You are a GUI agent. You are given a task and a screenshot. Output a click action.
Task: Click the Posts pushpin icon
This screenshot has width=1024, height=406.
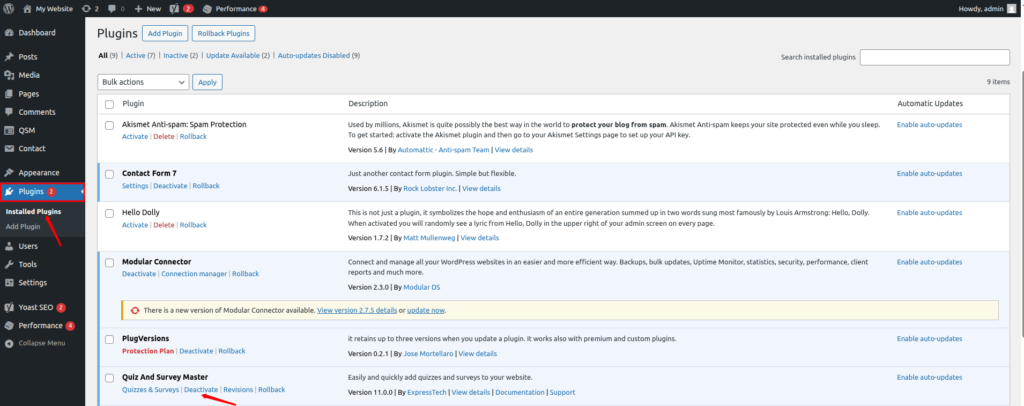pos(9,57)
